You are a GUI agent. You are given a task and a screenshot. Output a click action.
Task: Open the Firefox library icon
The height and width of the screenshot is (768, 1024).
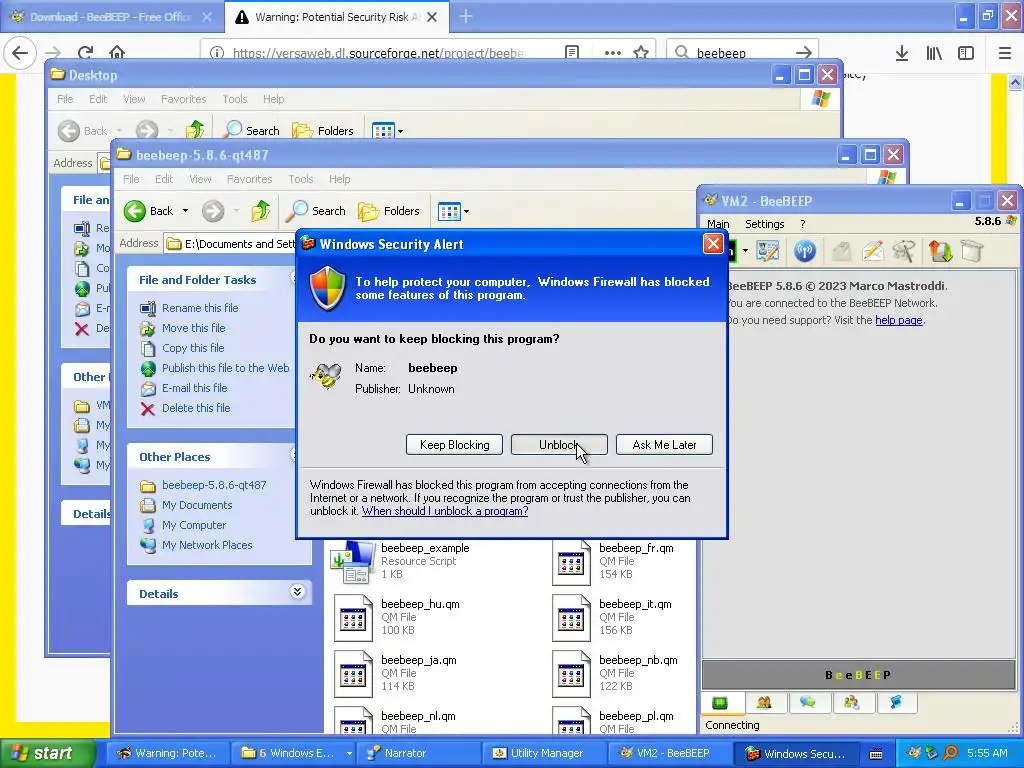(934, 53)
